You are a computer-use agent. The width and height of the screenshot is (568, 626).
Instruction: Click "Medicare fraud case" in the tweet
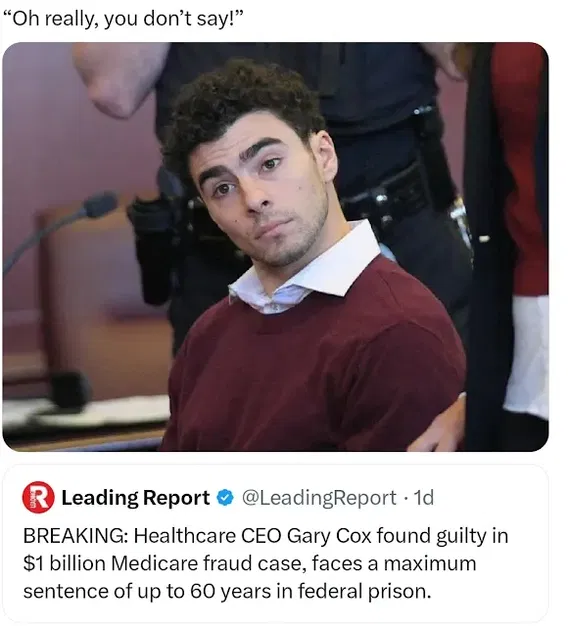tap(209, 563)
